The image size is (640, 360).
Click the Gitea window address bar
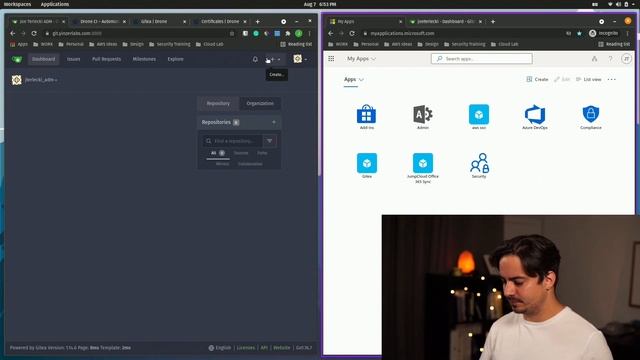click(139, 33)
